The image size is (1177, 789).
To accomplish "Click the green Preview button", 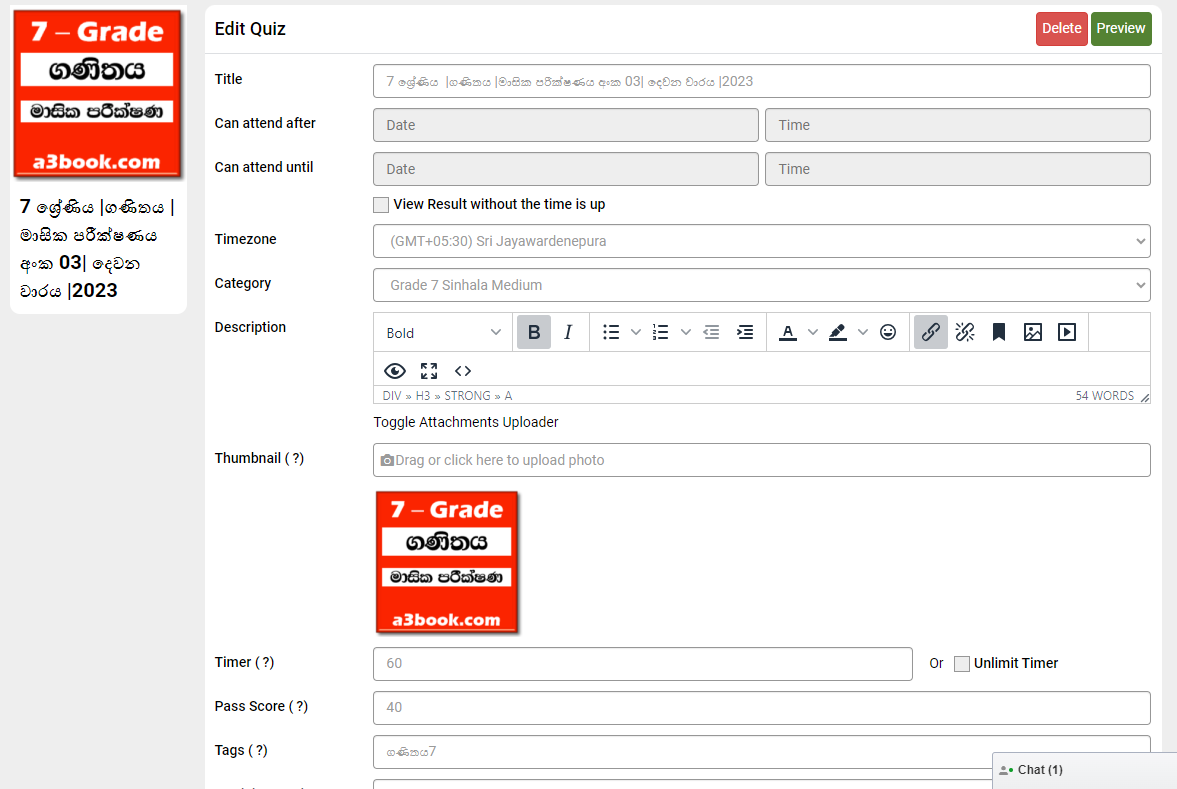I will [x=1120, y=29].
